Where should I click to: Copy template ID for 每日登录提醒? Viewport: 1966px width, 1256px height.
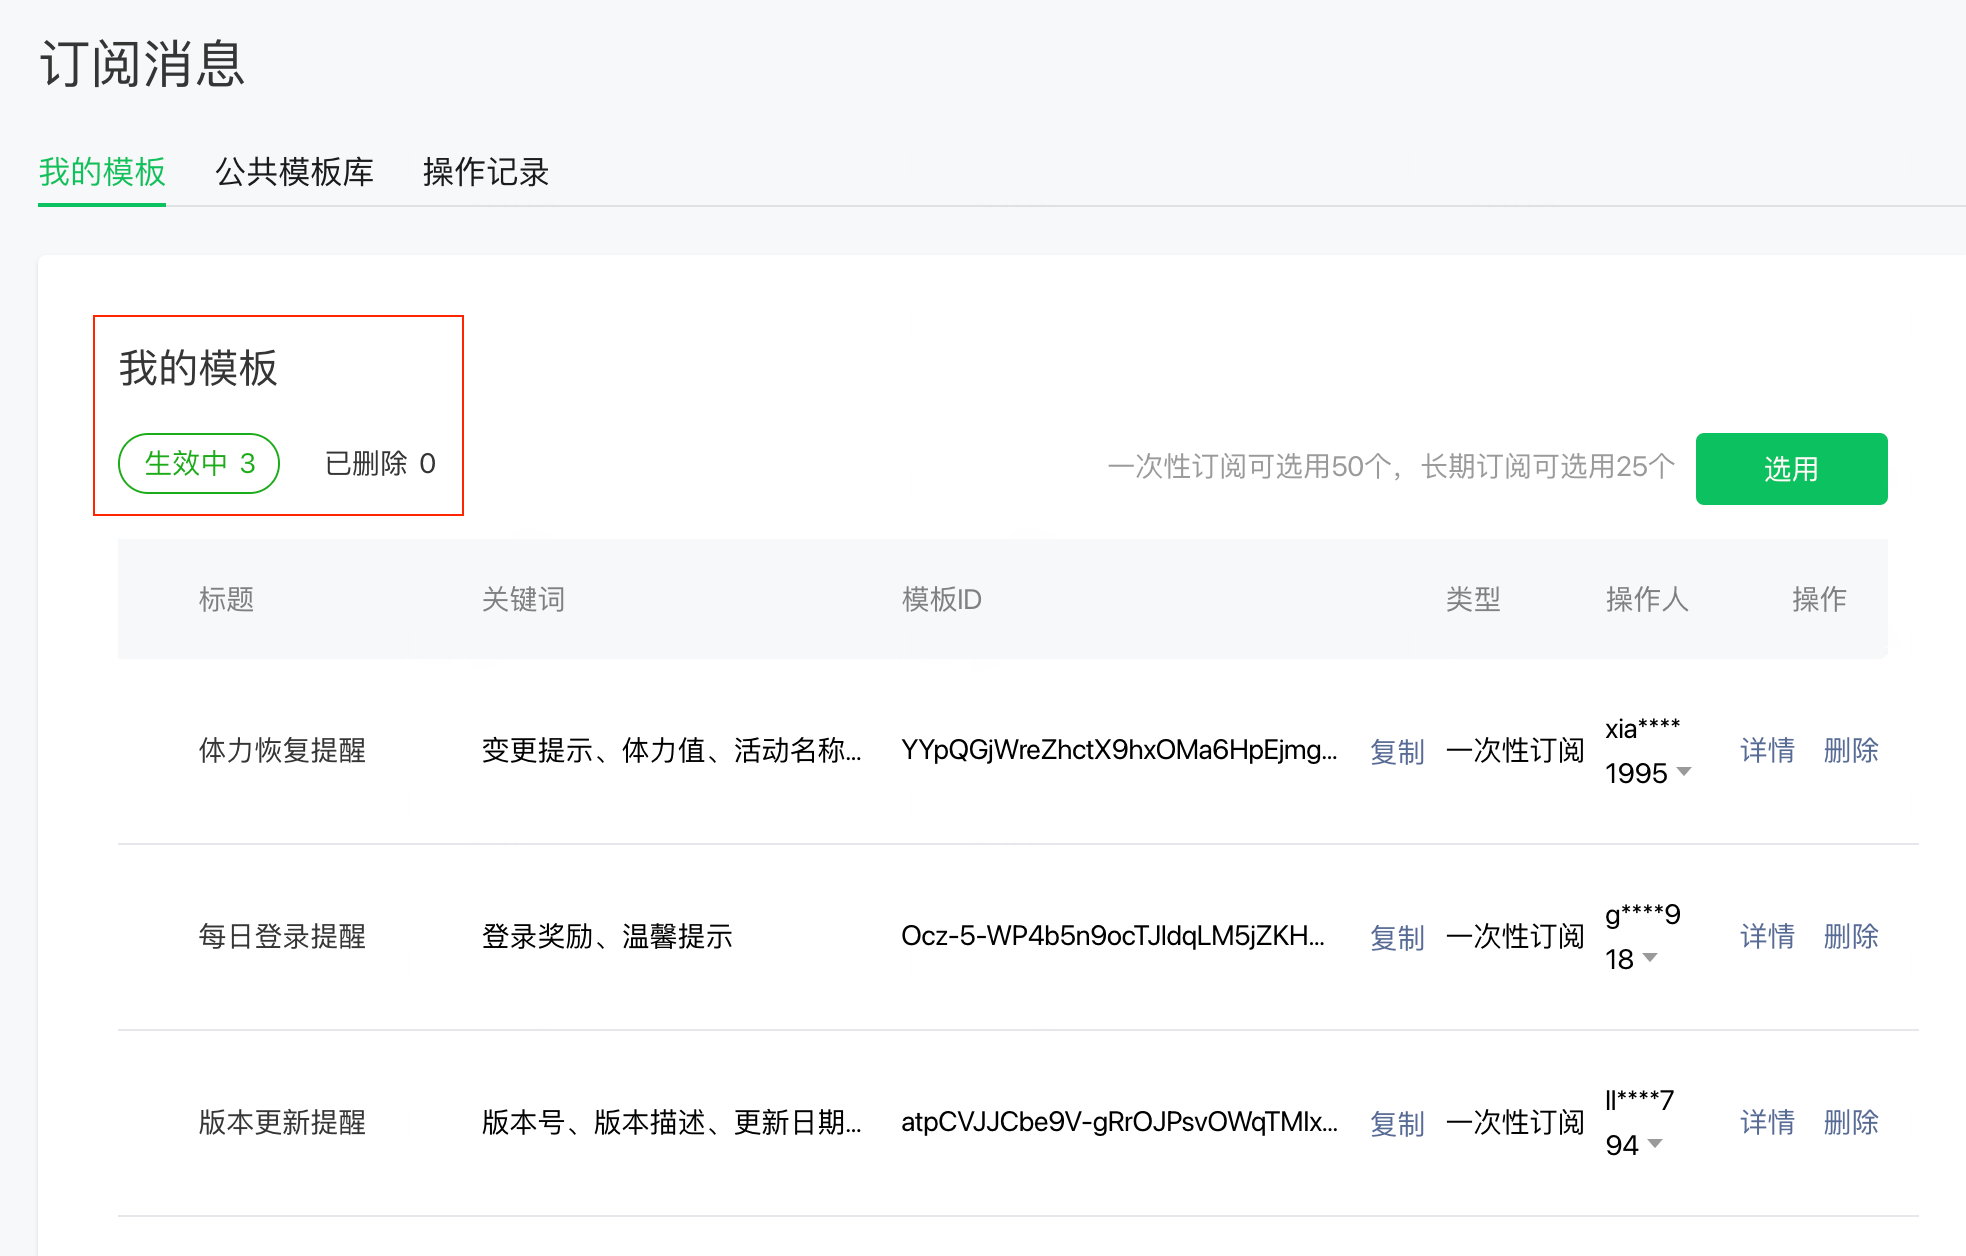click(1397, 938)
